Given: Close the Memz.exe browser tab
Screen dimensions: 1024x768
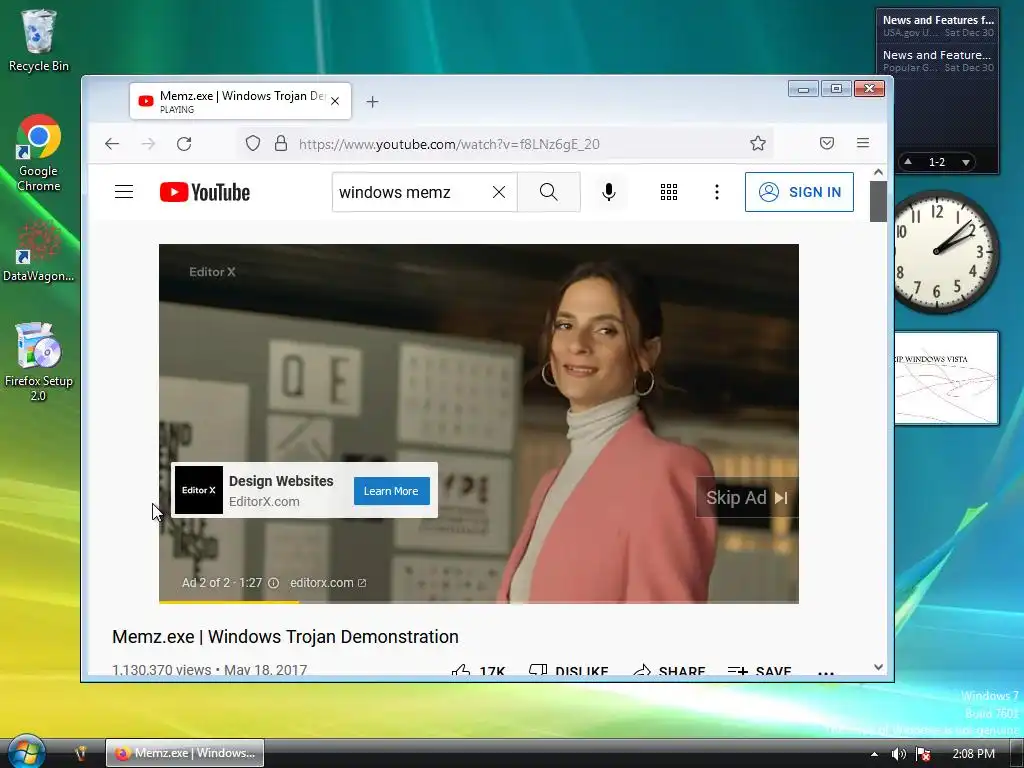Looking at the screenshot, I should [335, 101].
